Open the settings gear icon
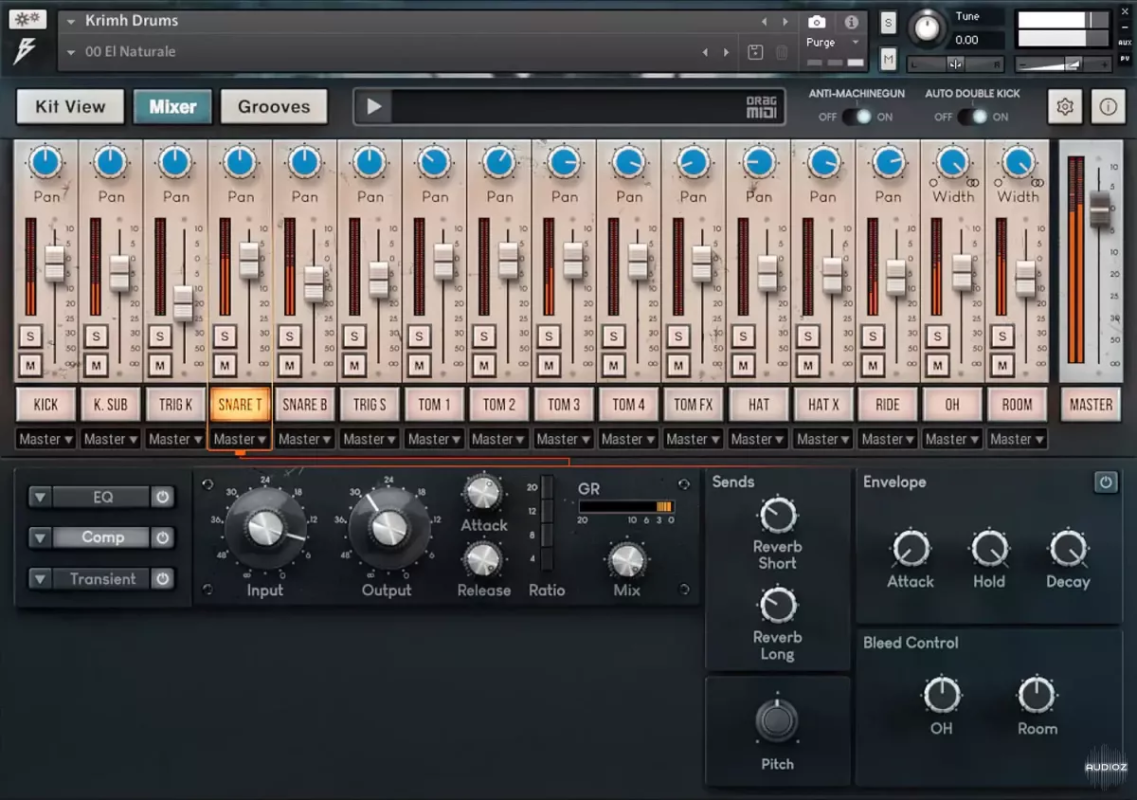This screenshot has height=800, width=1137. (1065, 107)
